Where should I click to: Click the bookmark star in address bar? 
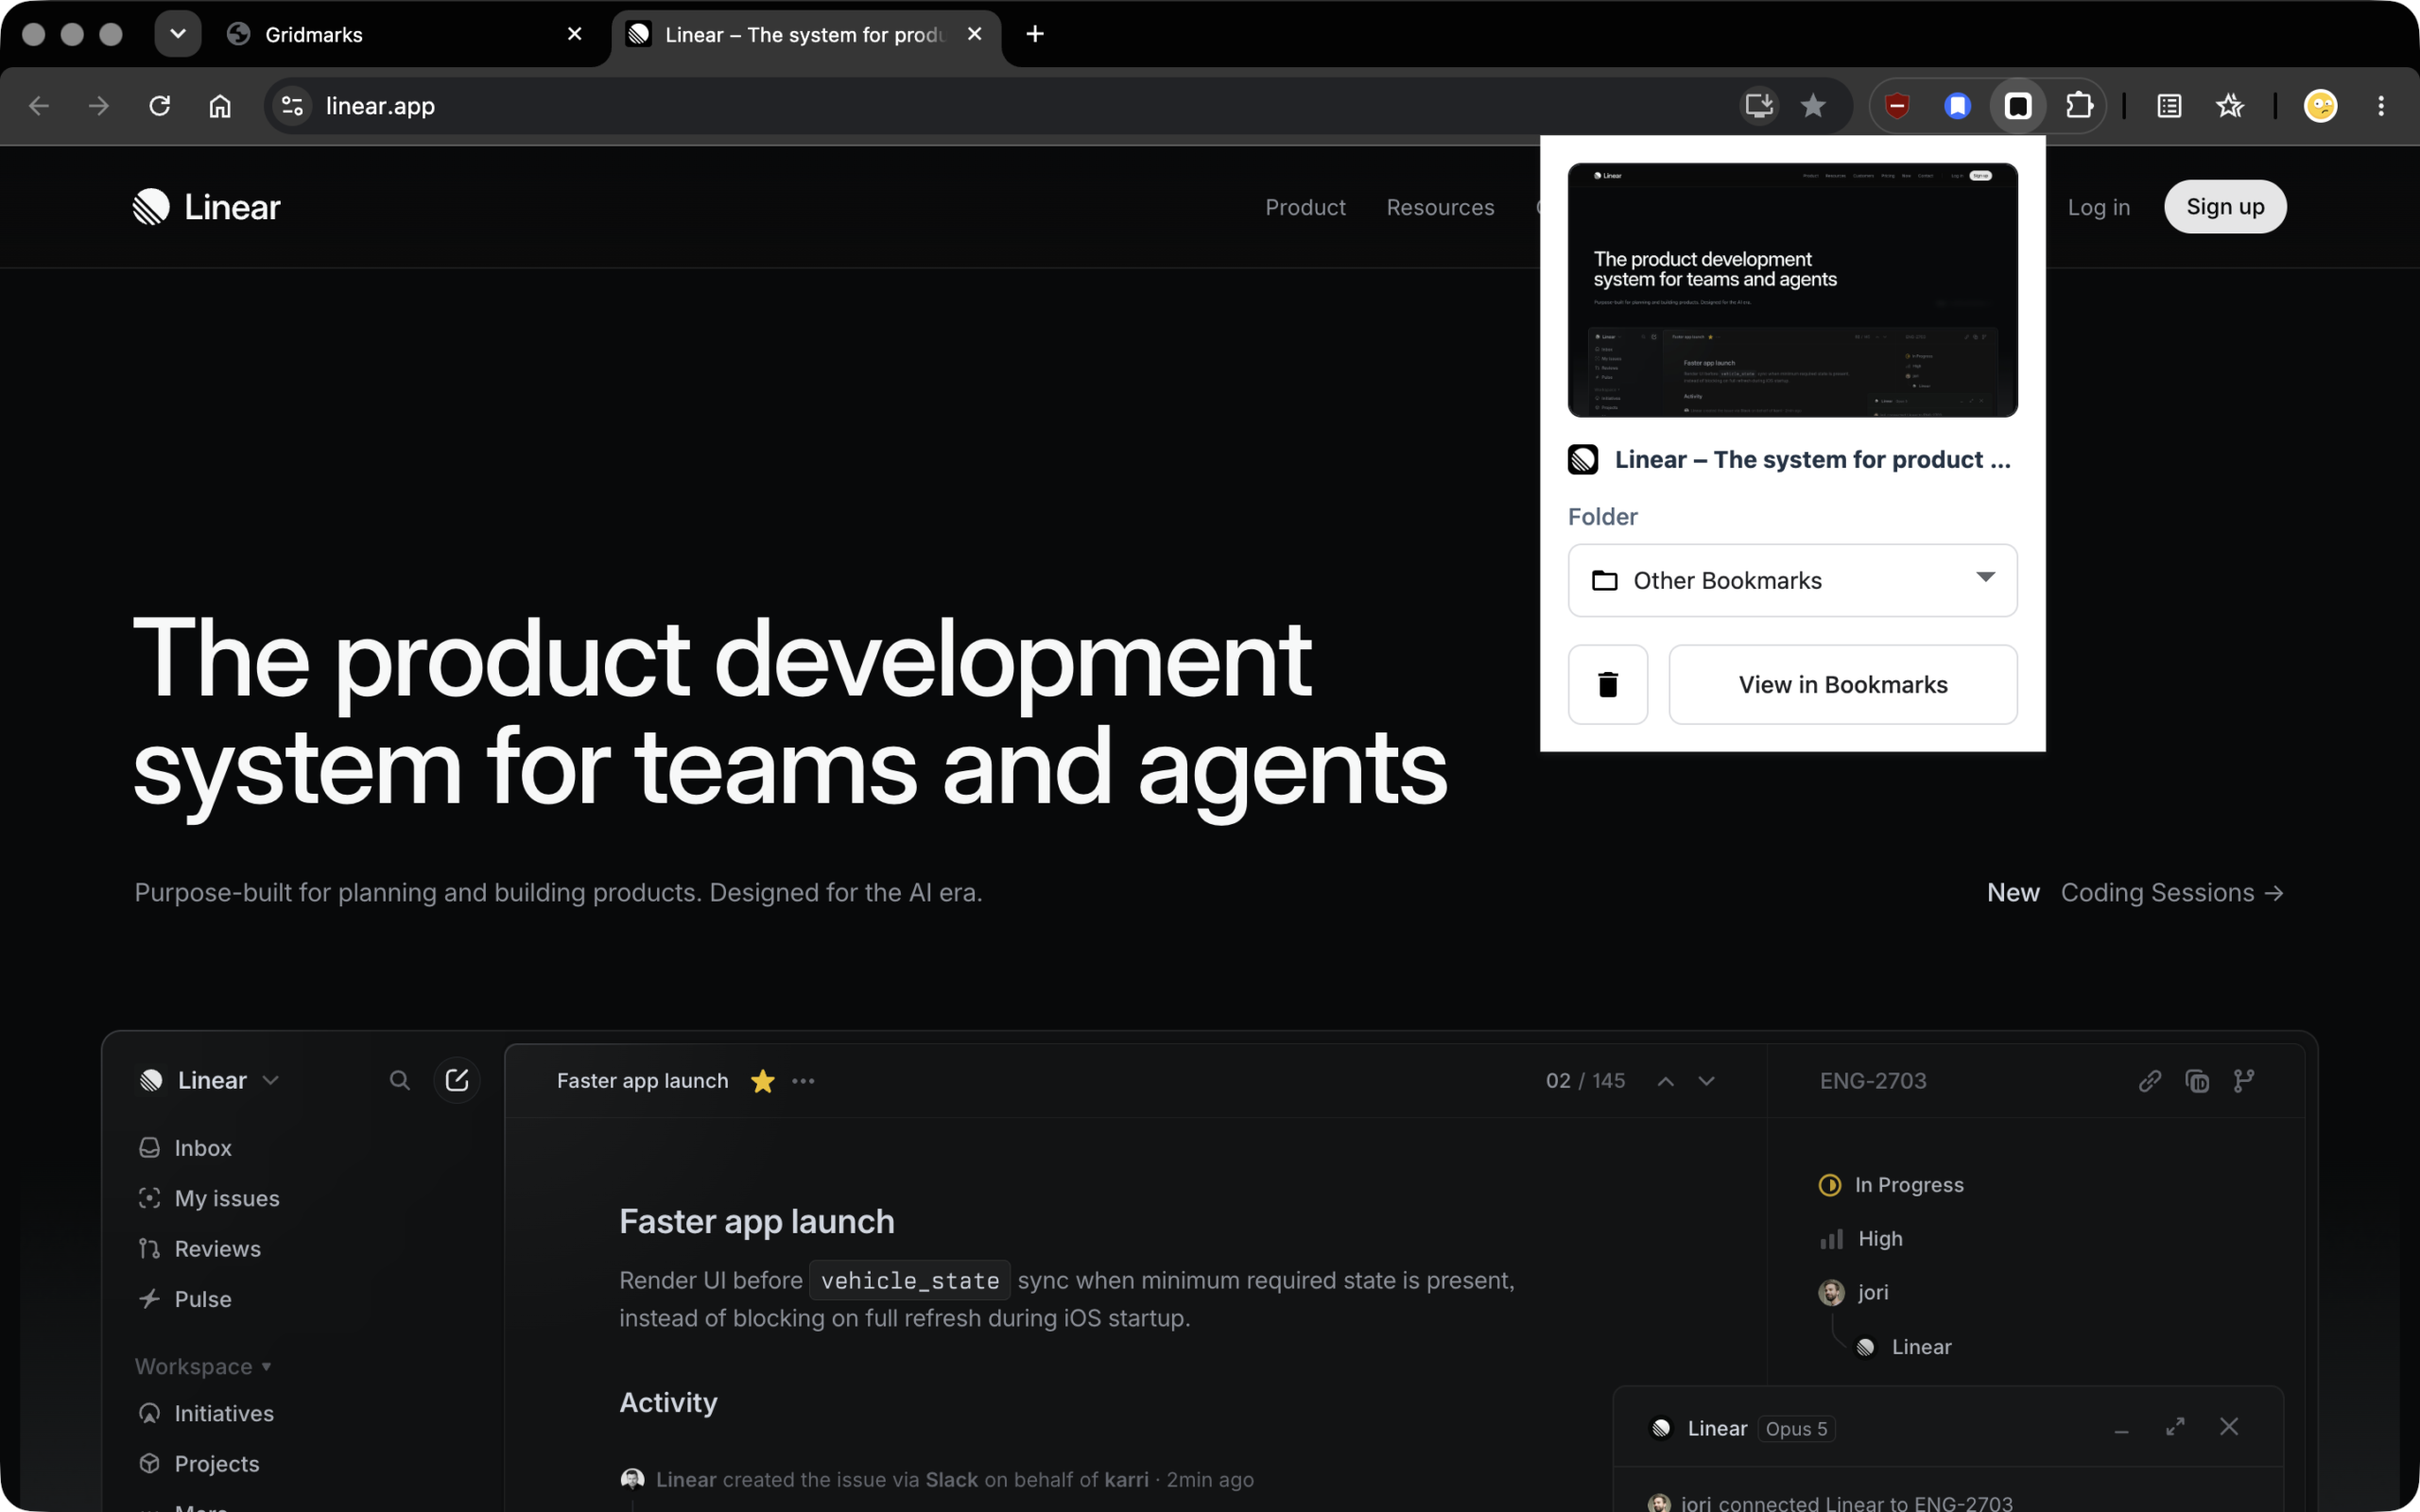1813,106
